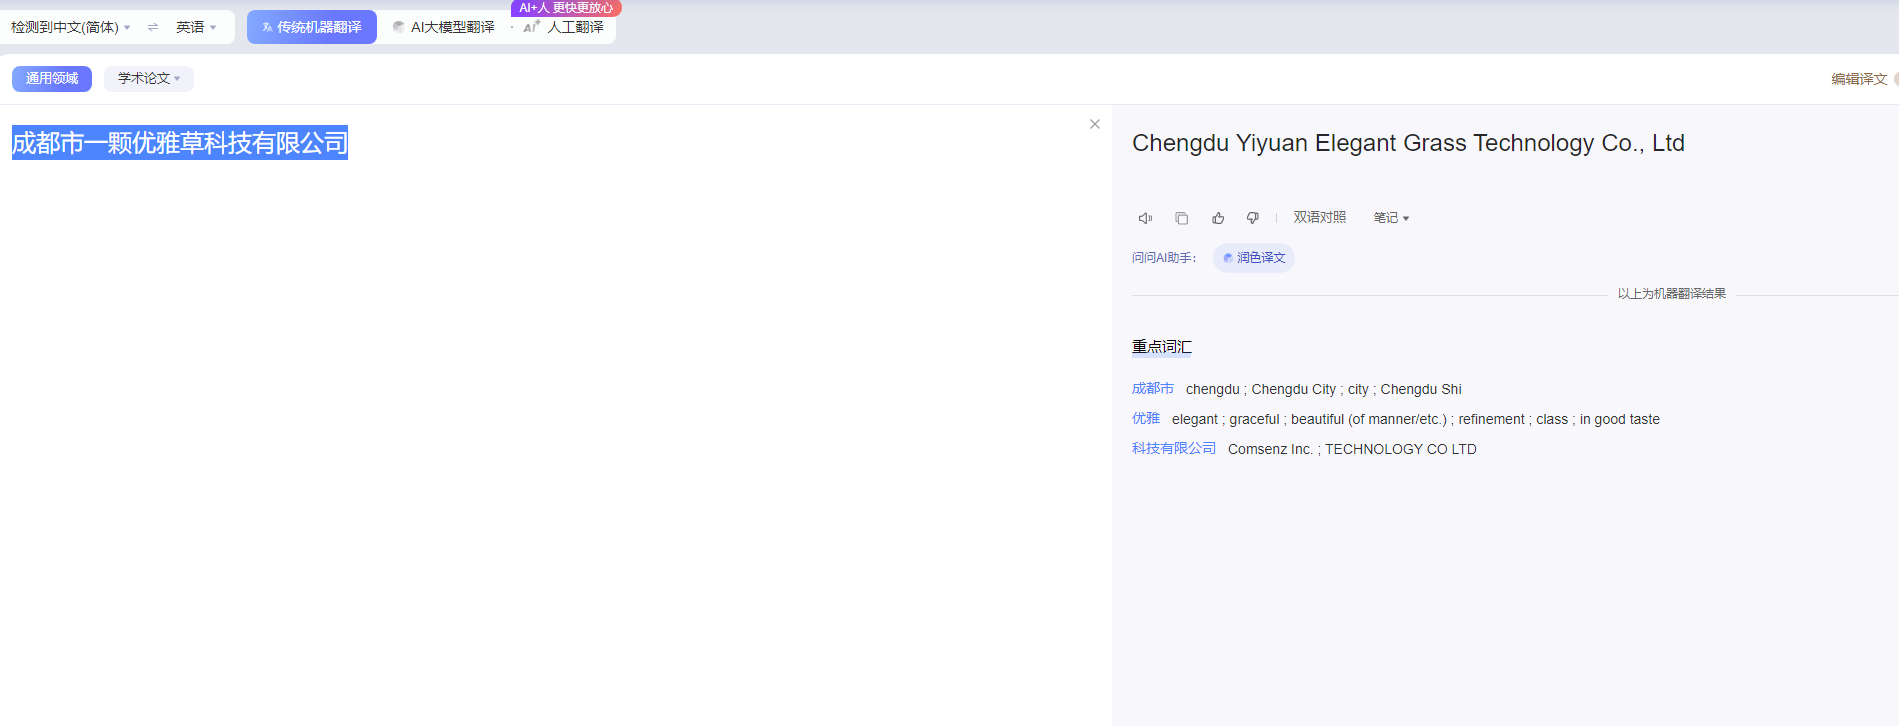
Task: Swap source and target languages
Action: coord(153,27)
